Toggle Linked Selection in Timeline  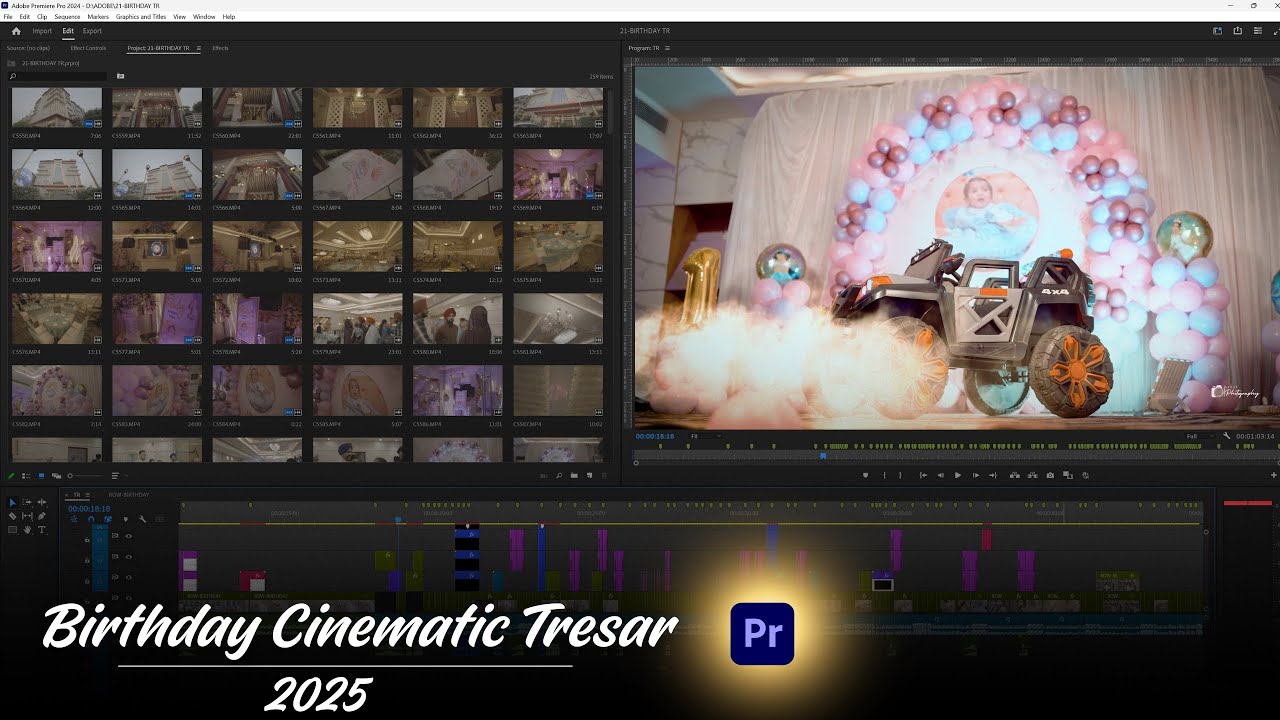point(108,519)
